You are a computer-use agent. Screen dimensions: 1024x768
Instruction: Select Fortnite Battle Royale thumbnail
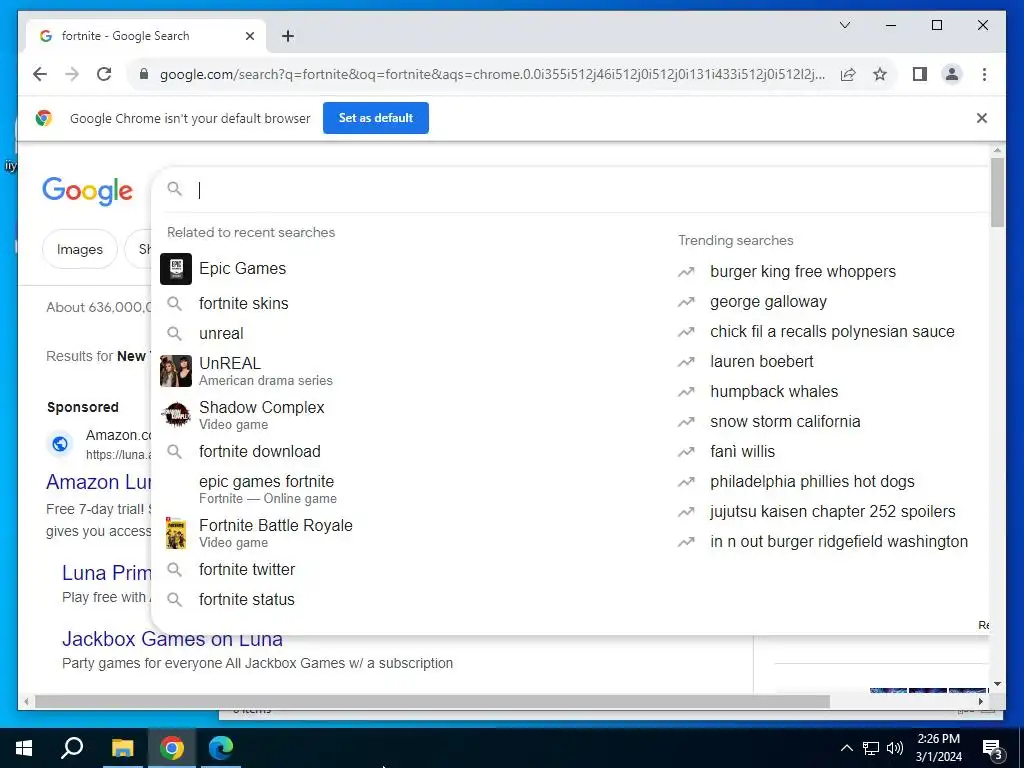tap(176, 533)
